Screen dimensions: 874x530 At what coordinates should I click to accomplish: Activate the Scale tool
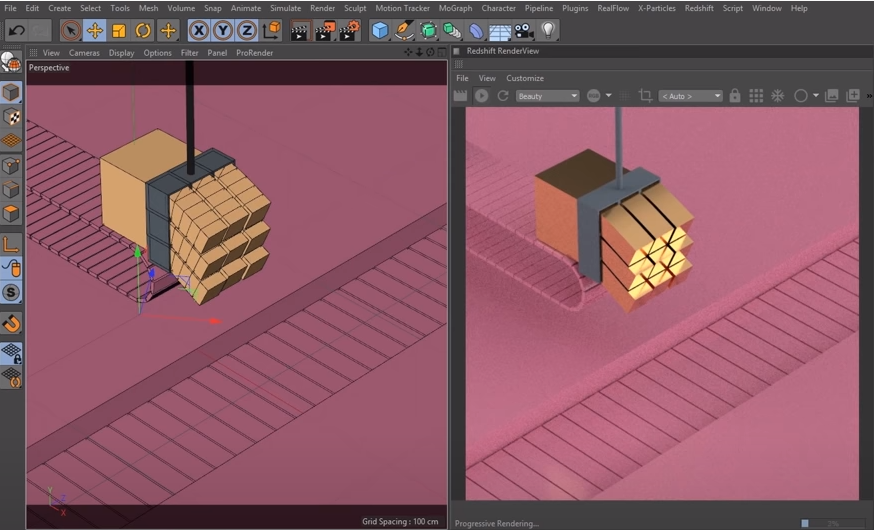(x=119, y=31)
